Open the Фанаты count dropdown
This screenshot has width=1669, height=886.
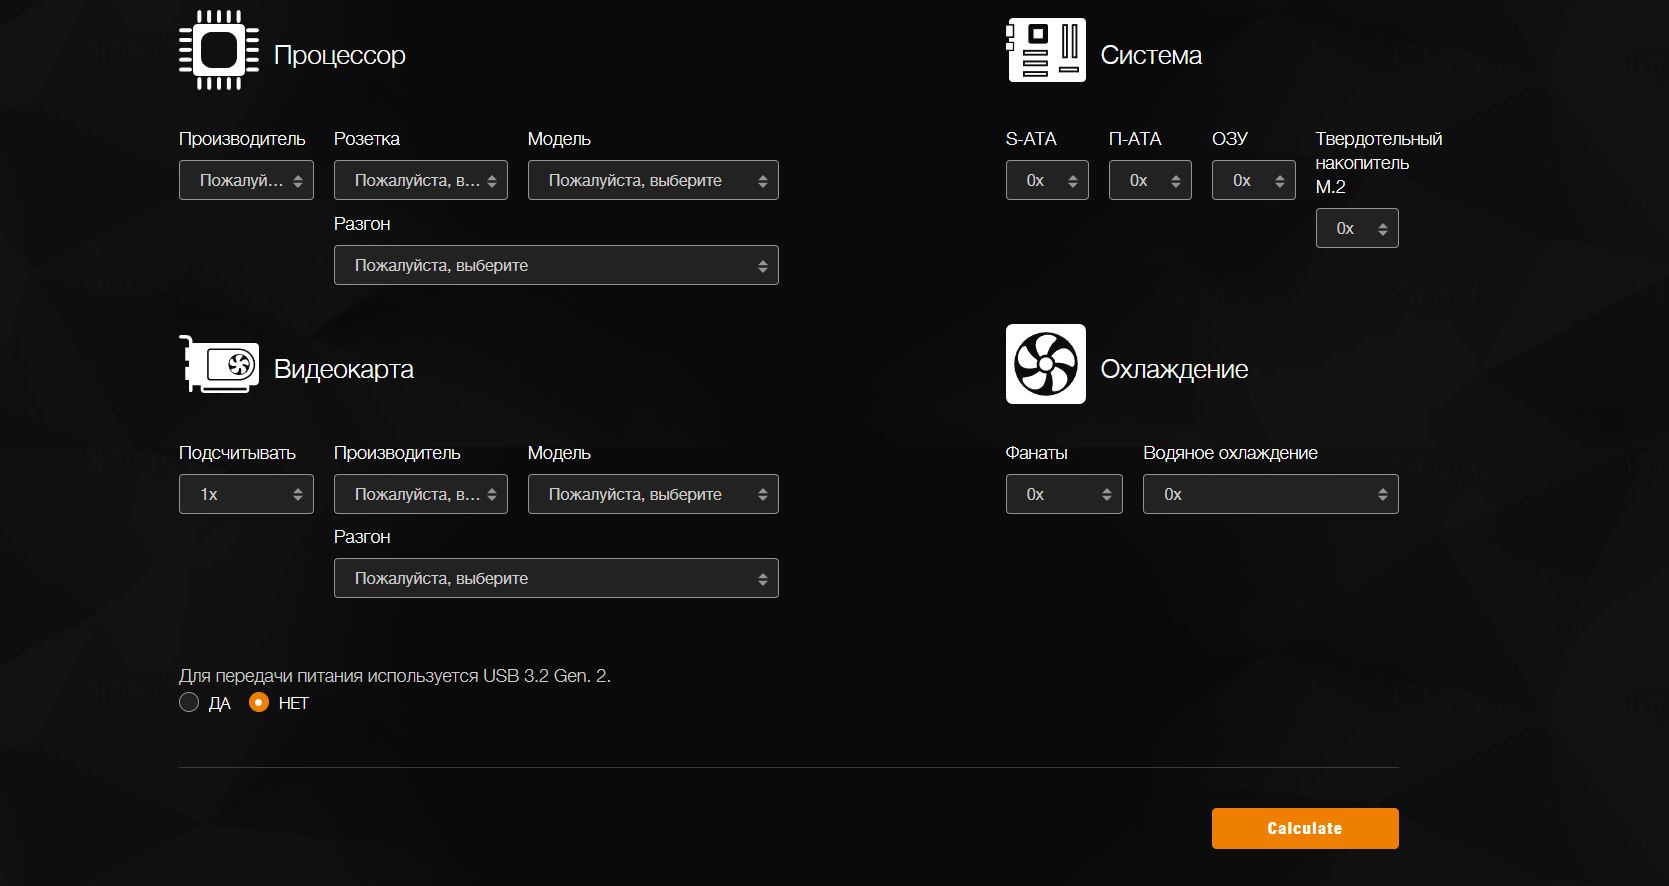pyautogui.click(x=1064, y=494)
